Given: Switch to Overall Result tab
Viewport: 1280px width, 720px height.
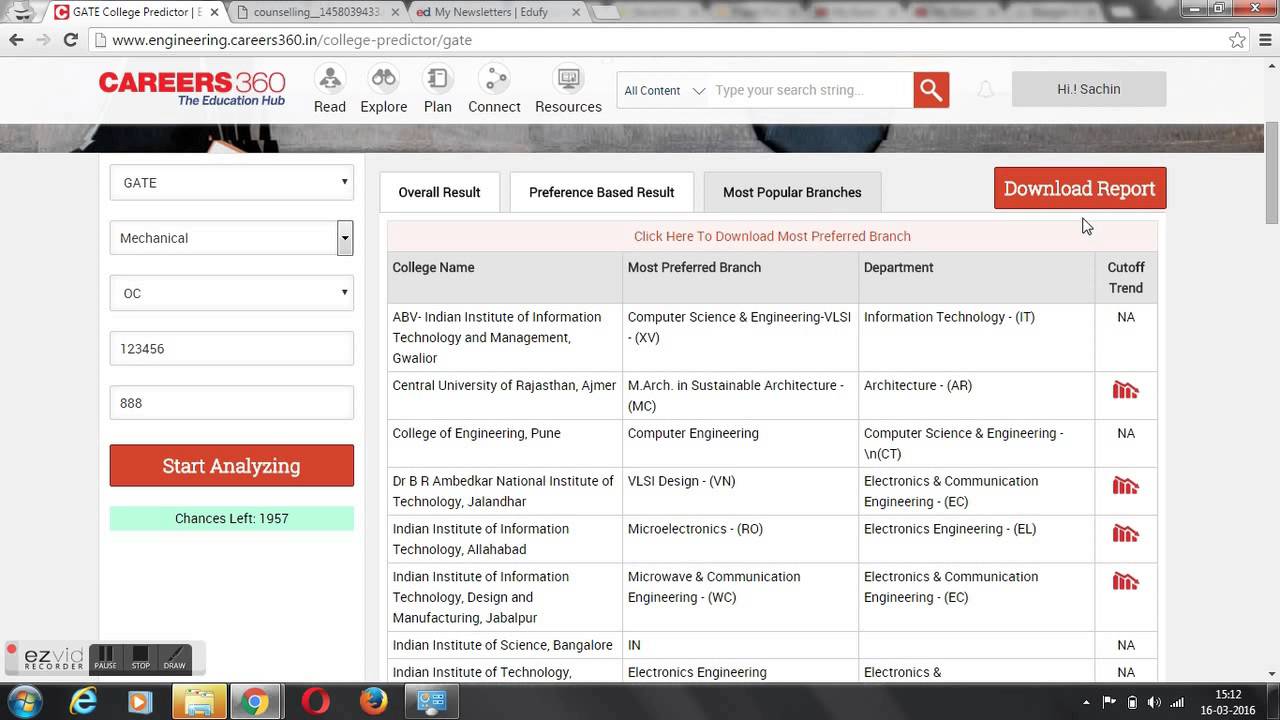Looking at the screenshot, I should [x=439, y=192].
